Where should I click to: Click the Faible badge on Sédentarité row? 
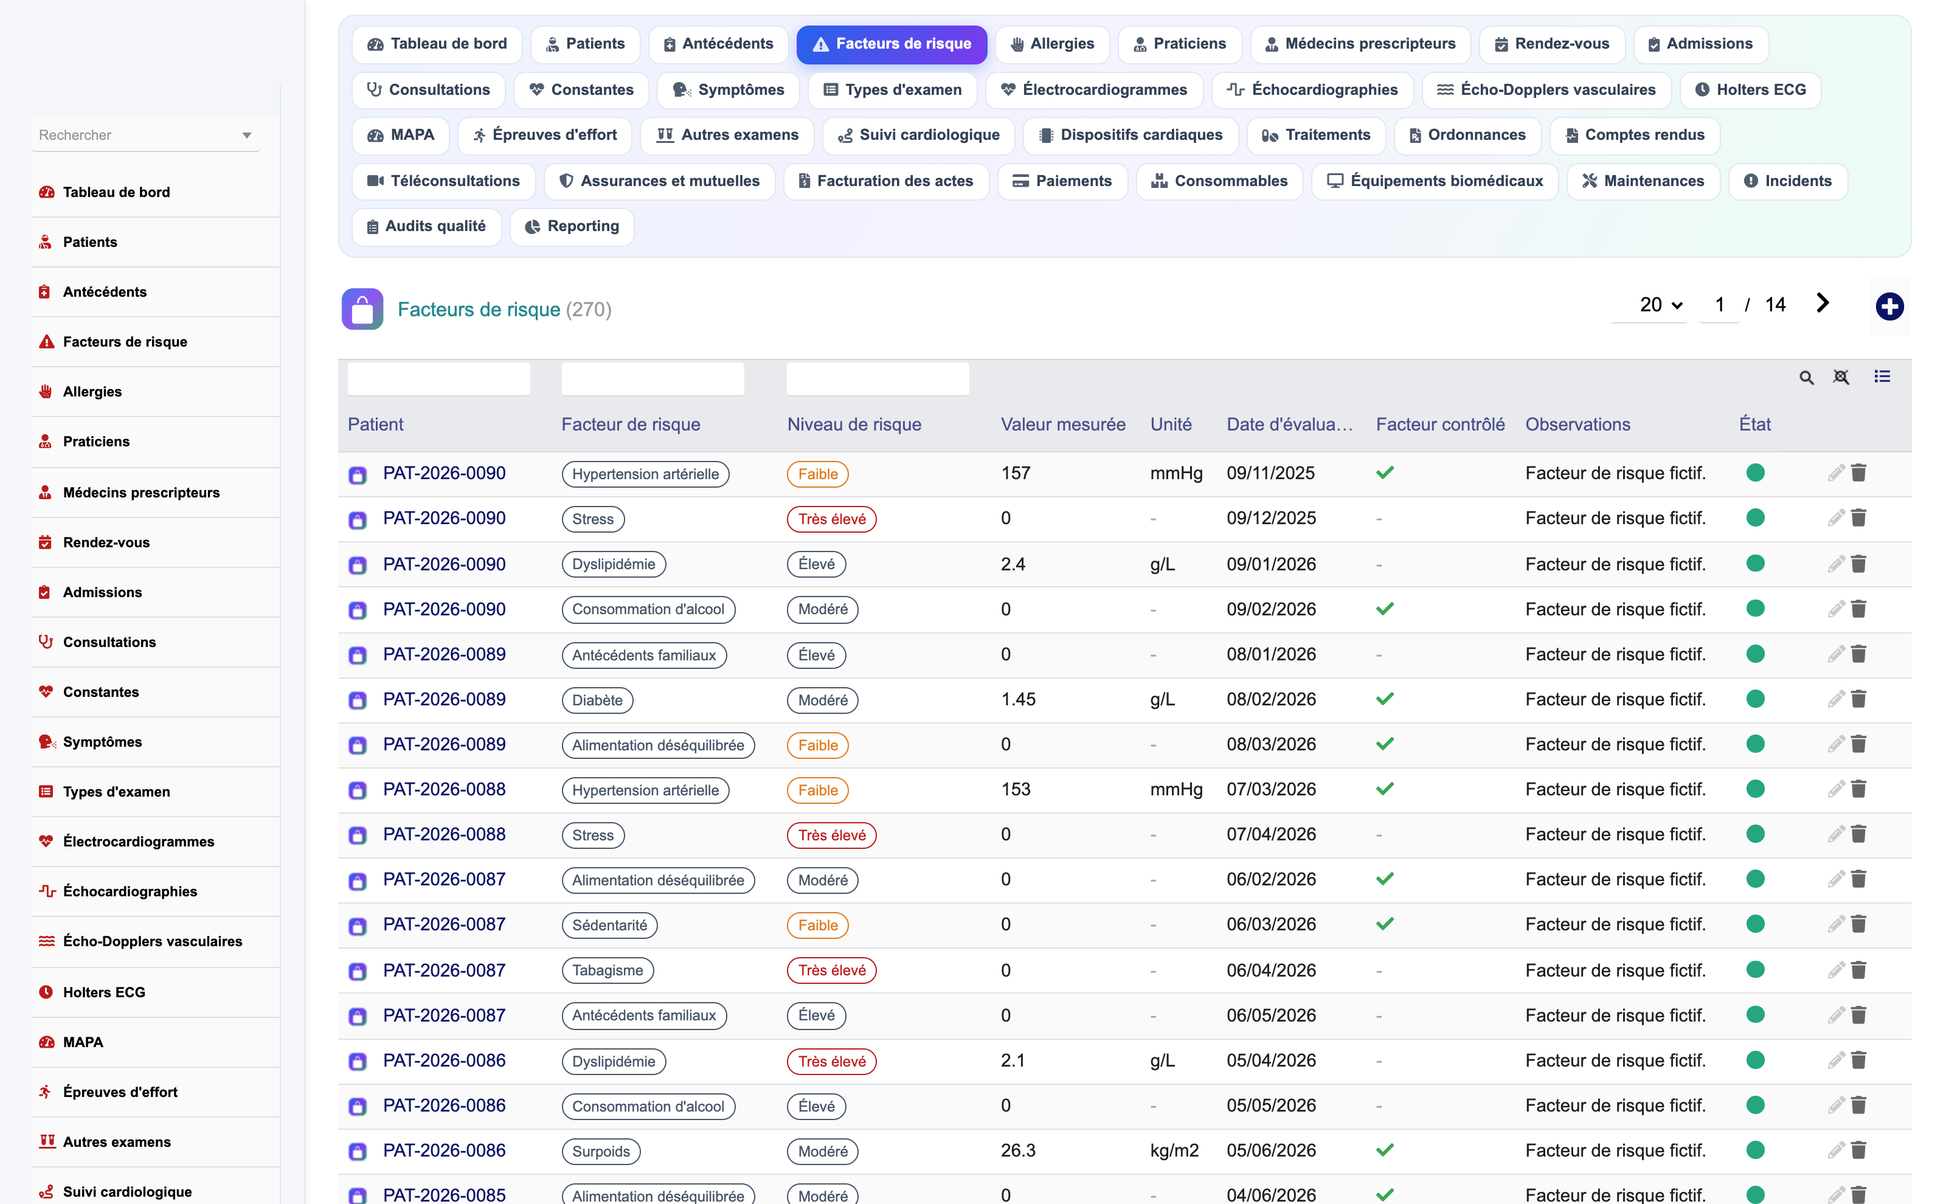818,926
